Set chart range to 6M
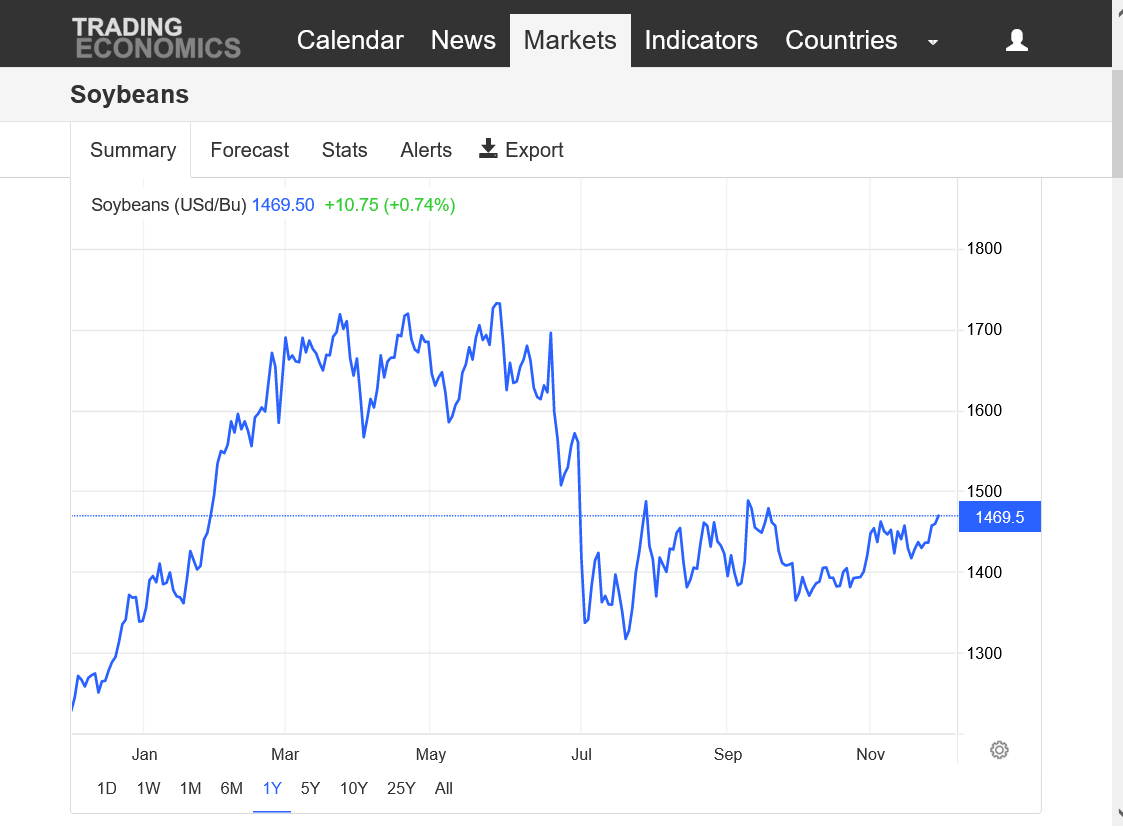The width and height of the screenshot is (1123, 834). pyautogui.click(x=231, y=788)
